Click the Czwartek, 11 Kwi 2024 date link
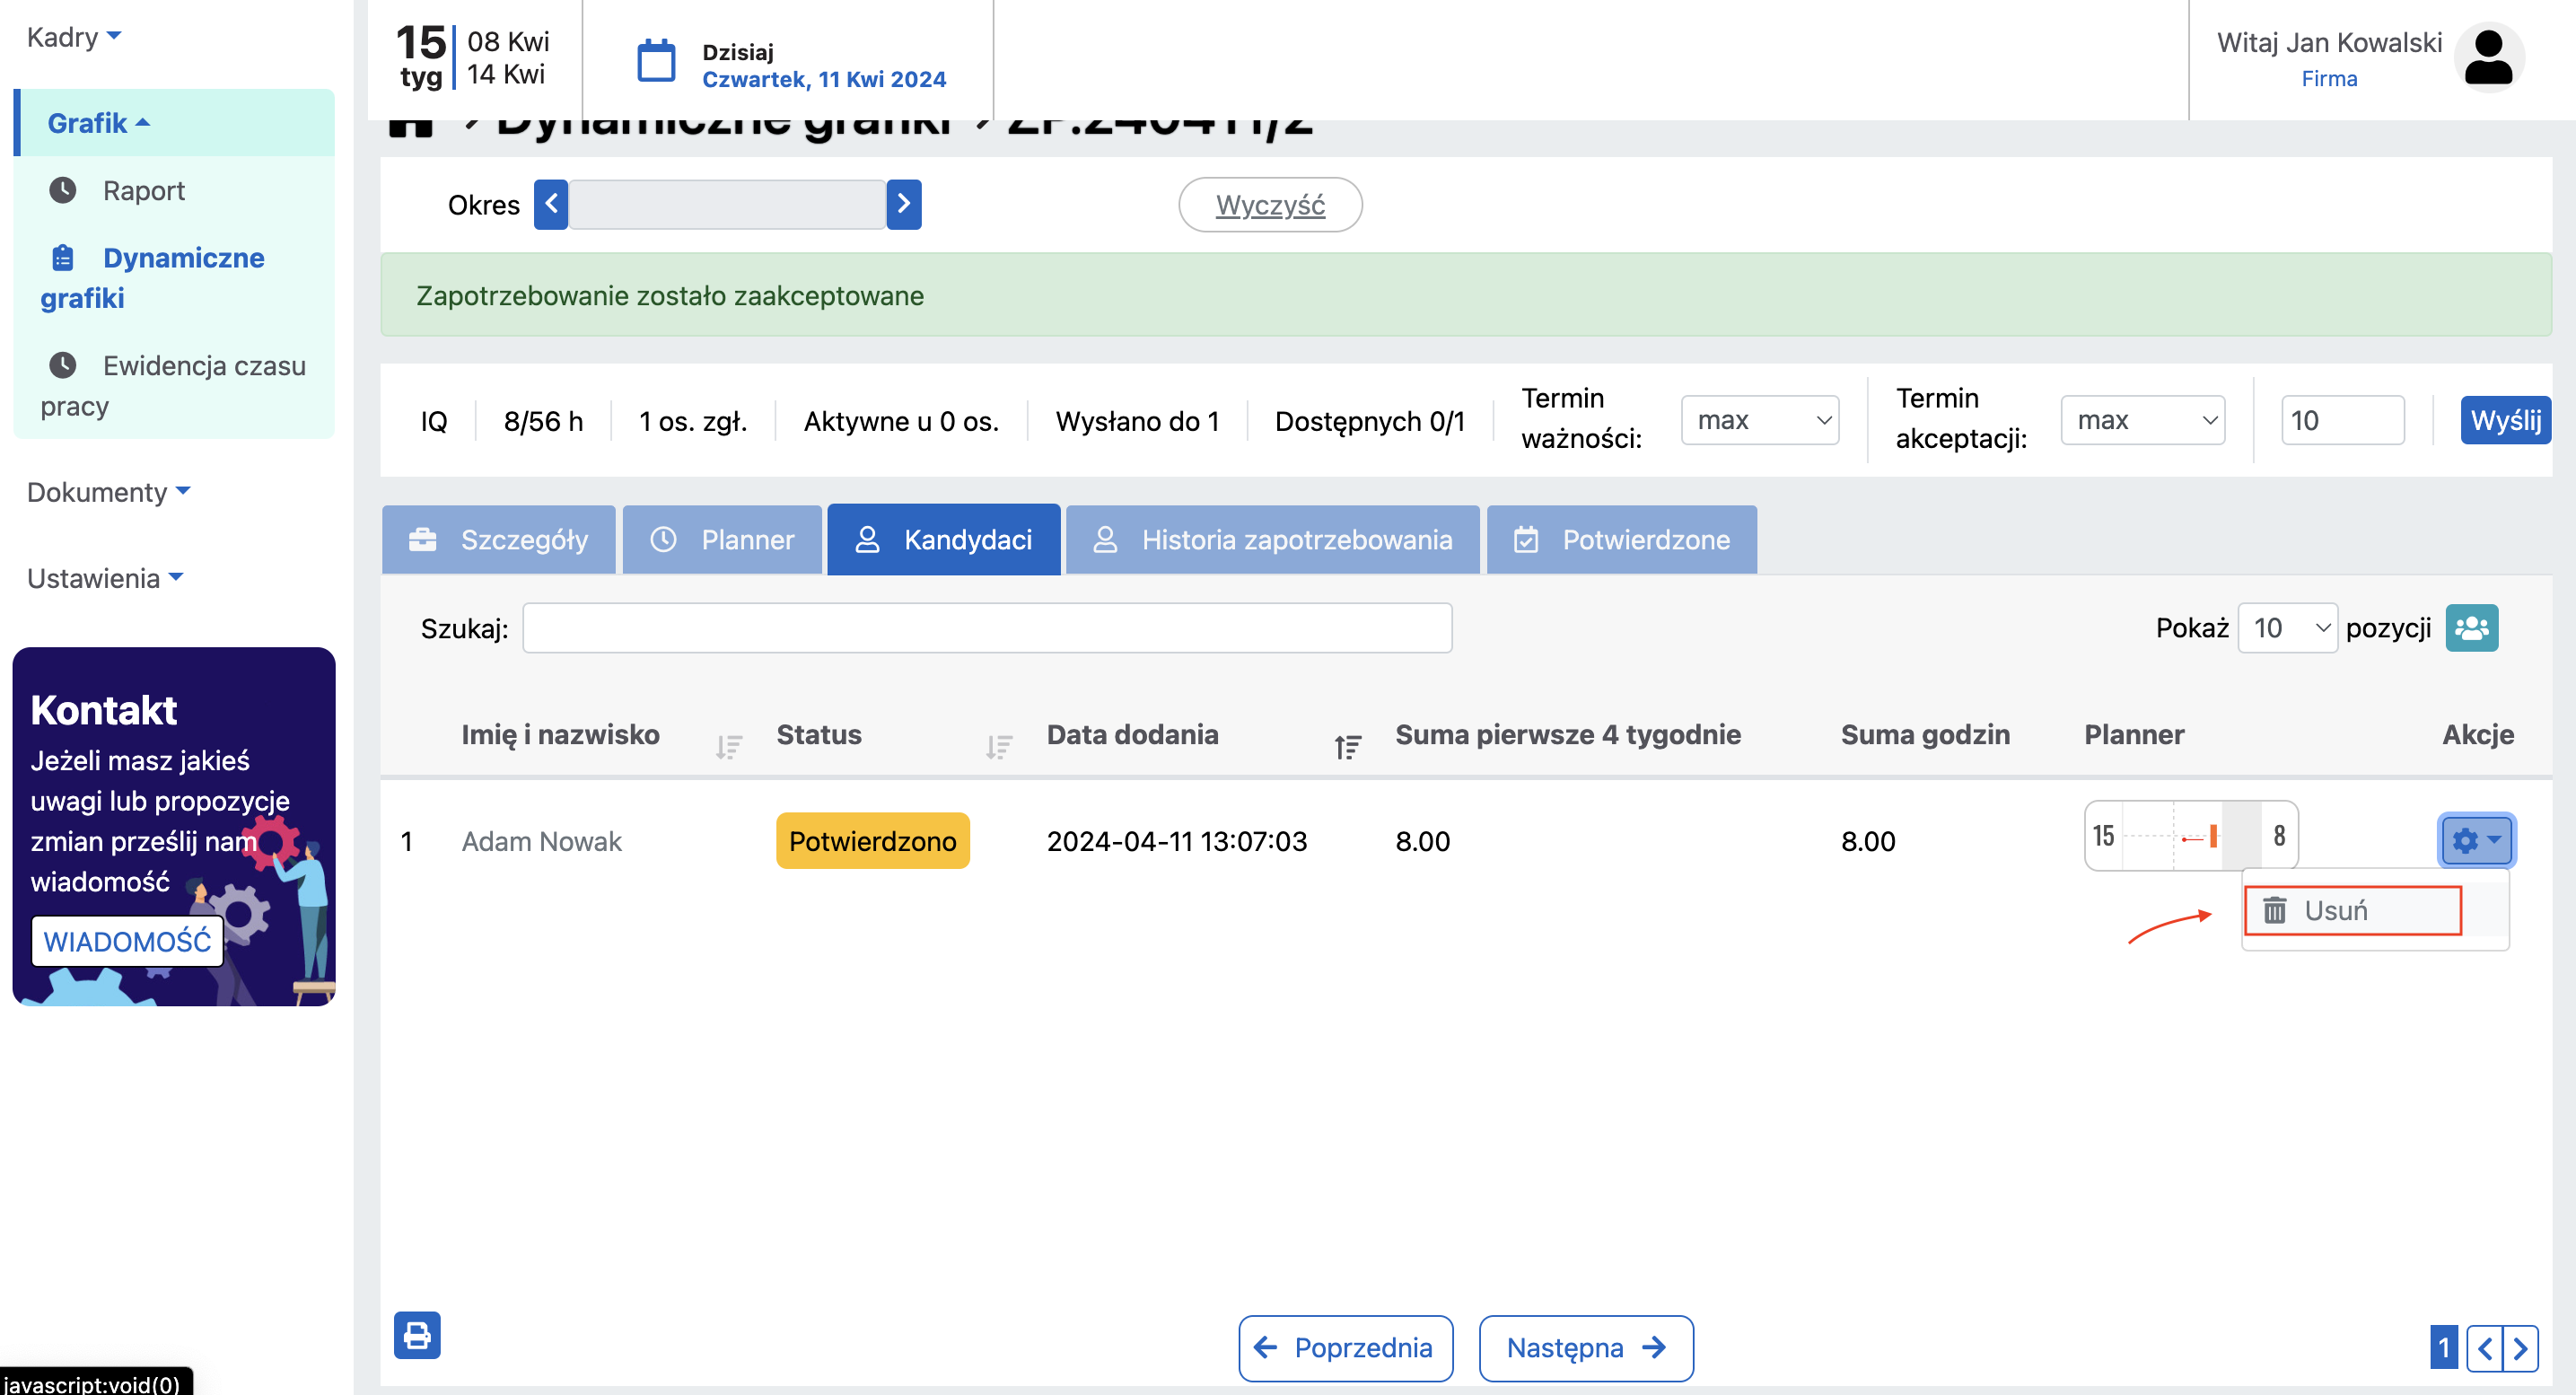This screenshot has height=1395, width=2576. coord(824,79)
